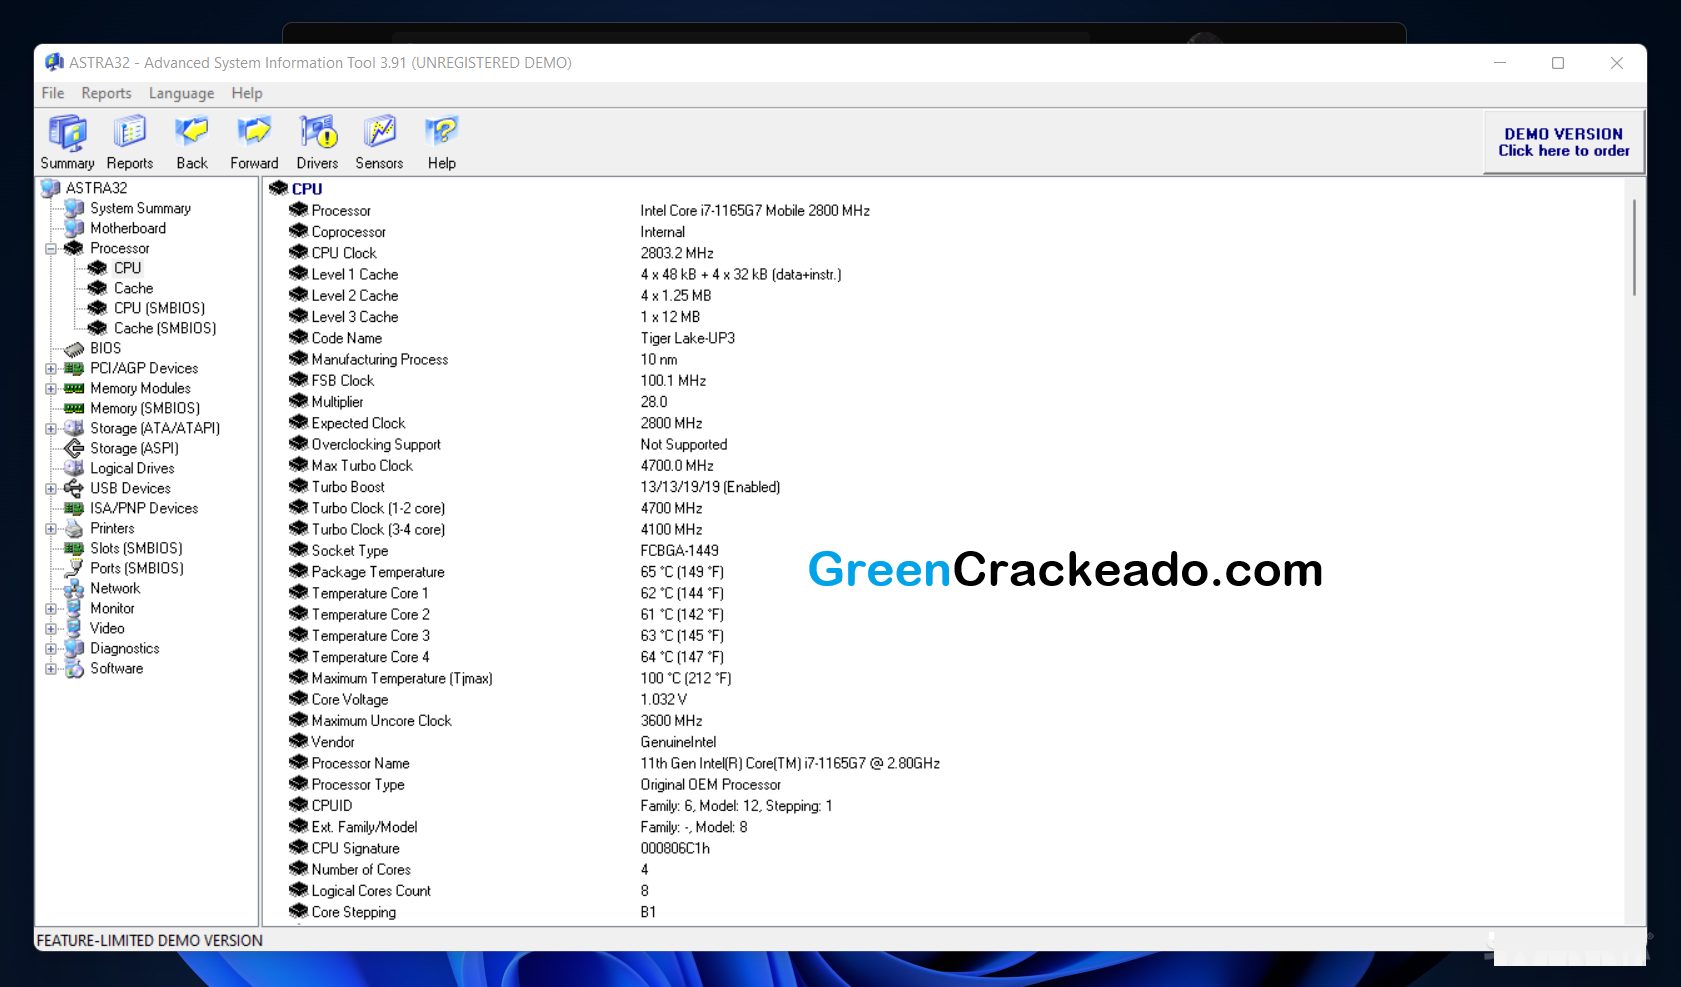The image size is (1681, 987).
Task: Select CPU under Processor in tree
Action: click(x=127, y=268)
